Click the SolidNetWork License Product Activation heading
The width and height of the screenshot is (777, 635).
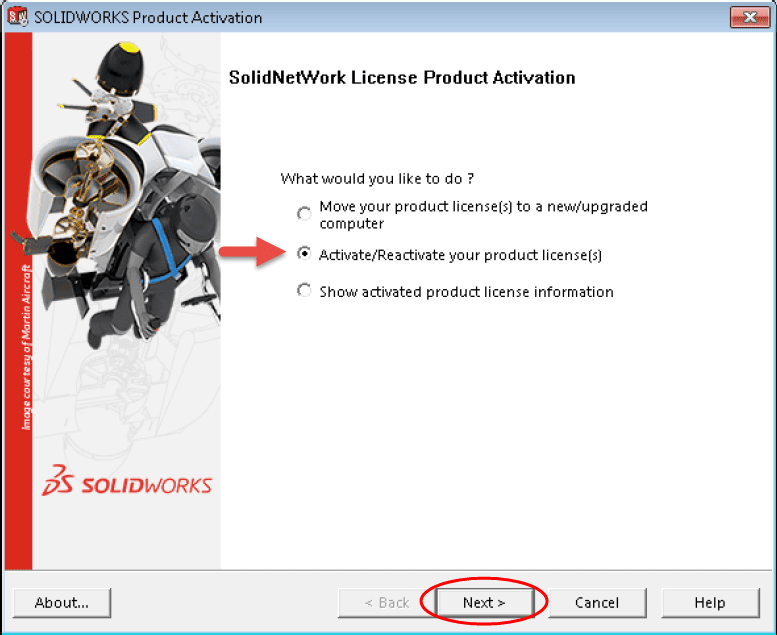click(402, 77)
